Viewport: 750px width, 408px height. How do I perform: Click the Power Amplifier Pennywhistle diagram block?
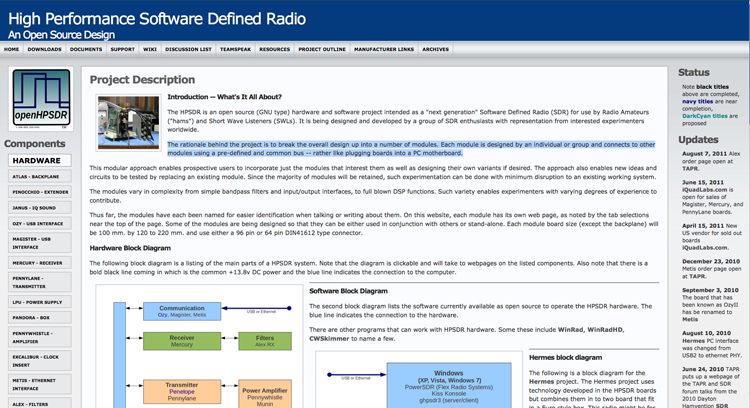click(x=264, y=393)
